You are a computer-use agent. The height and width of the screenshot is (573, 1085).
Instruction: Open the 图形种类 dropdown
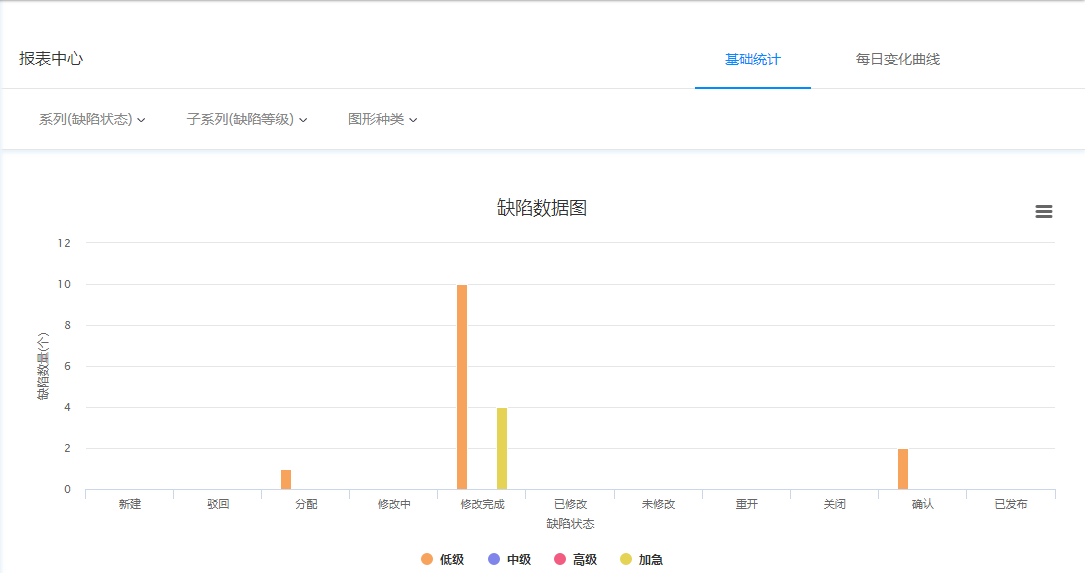click(x=382, y=119)
